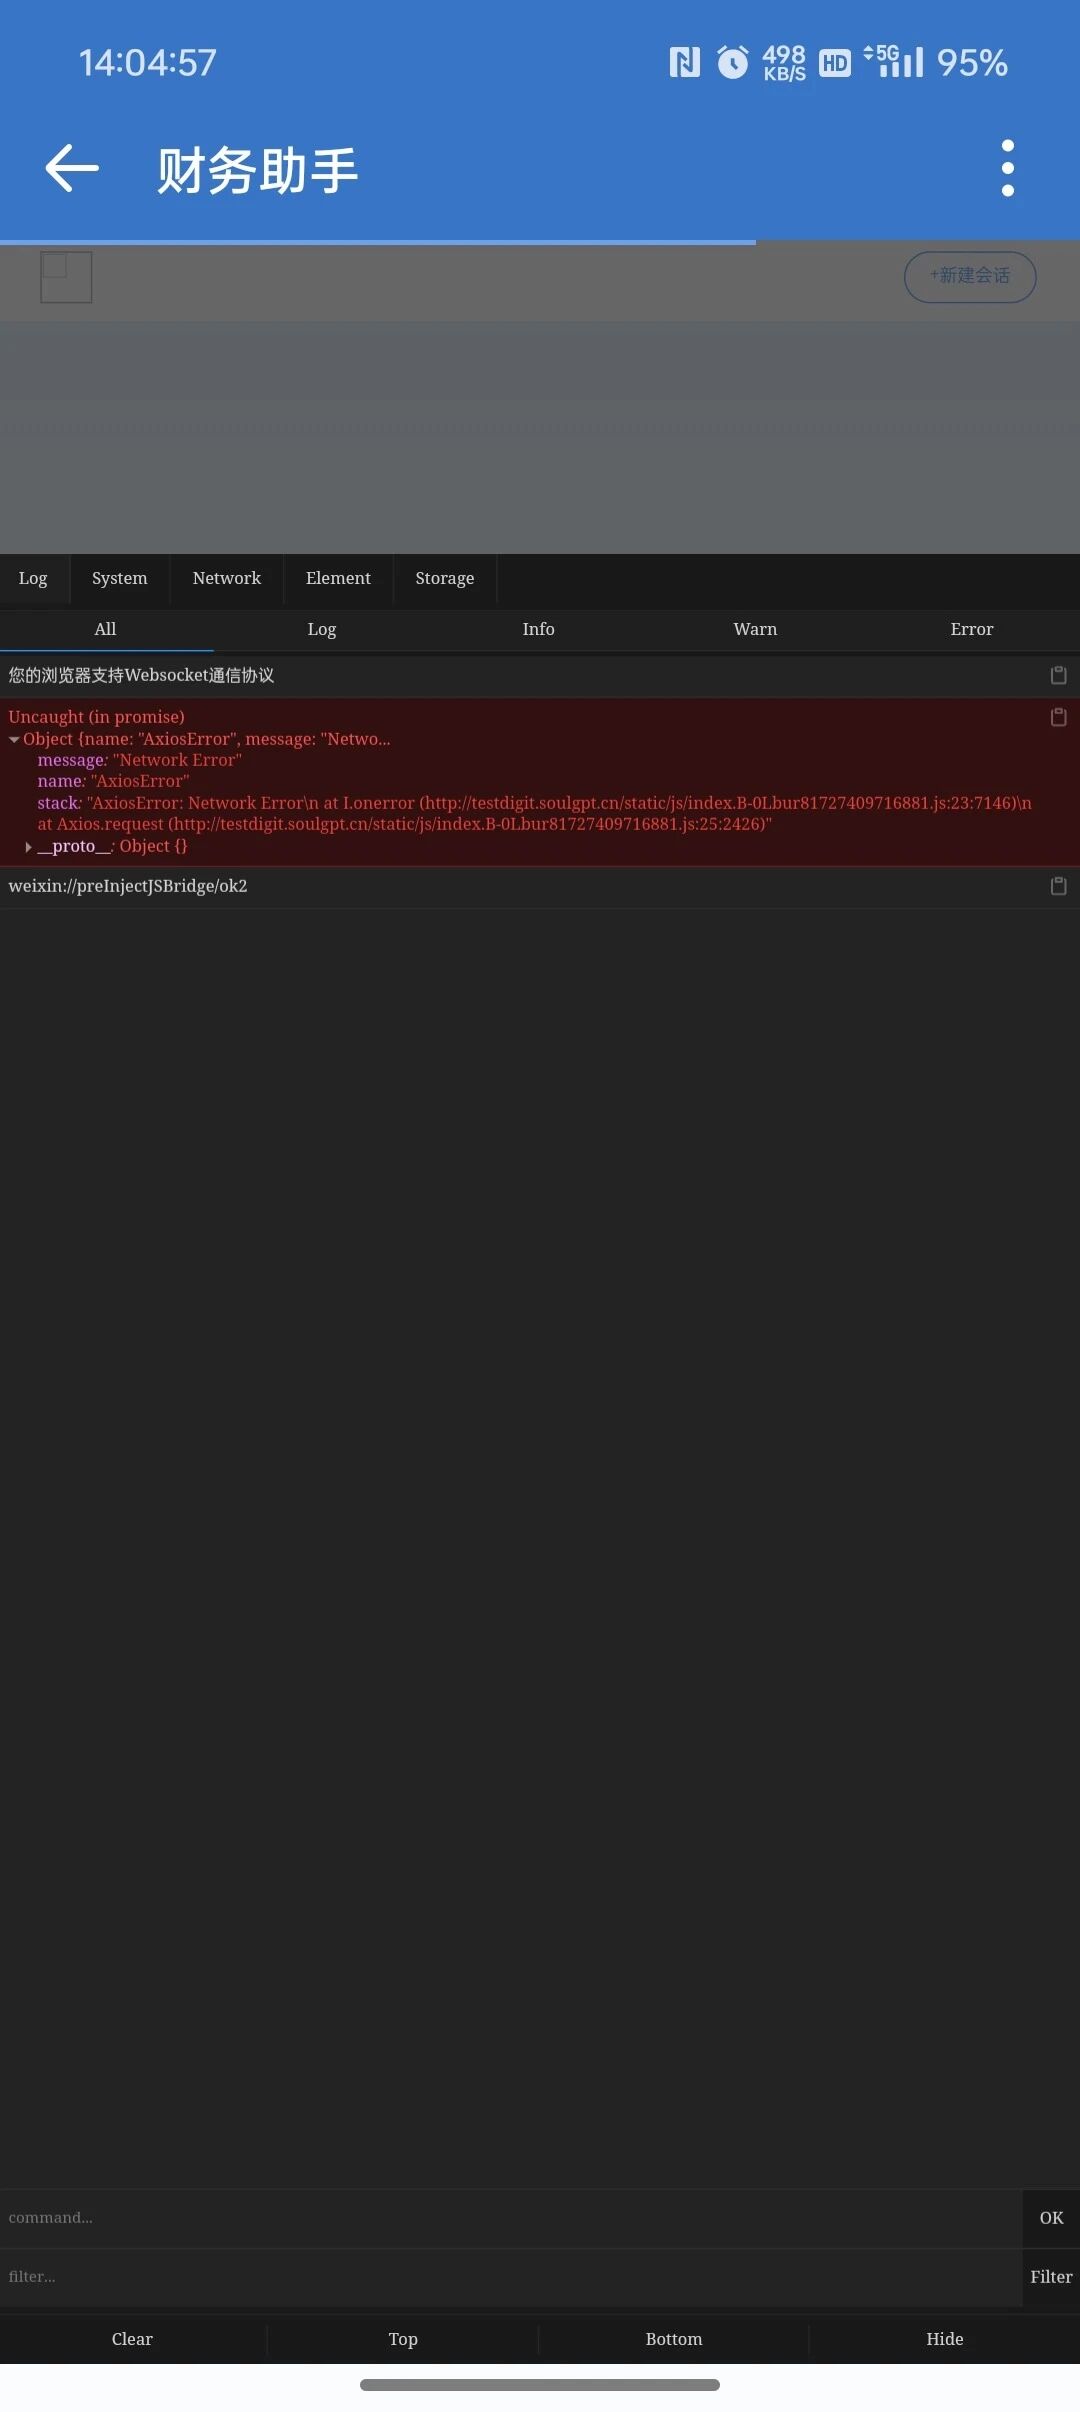1080x2412 pixels.
Task: Tap the square icon at top left of the page
Action: (x=66, y=277)
